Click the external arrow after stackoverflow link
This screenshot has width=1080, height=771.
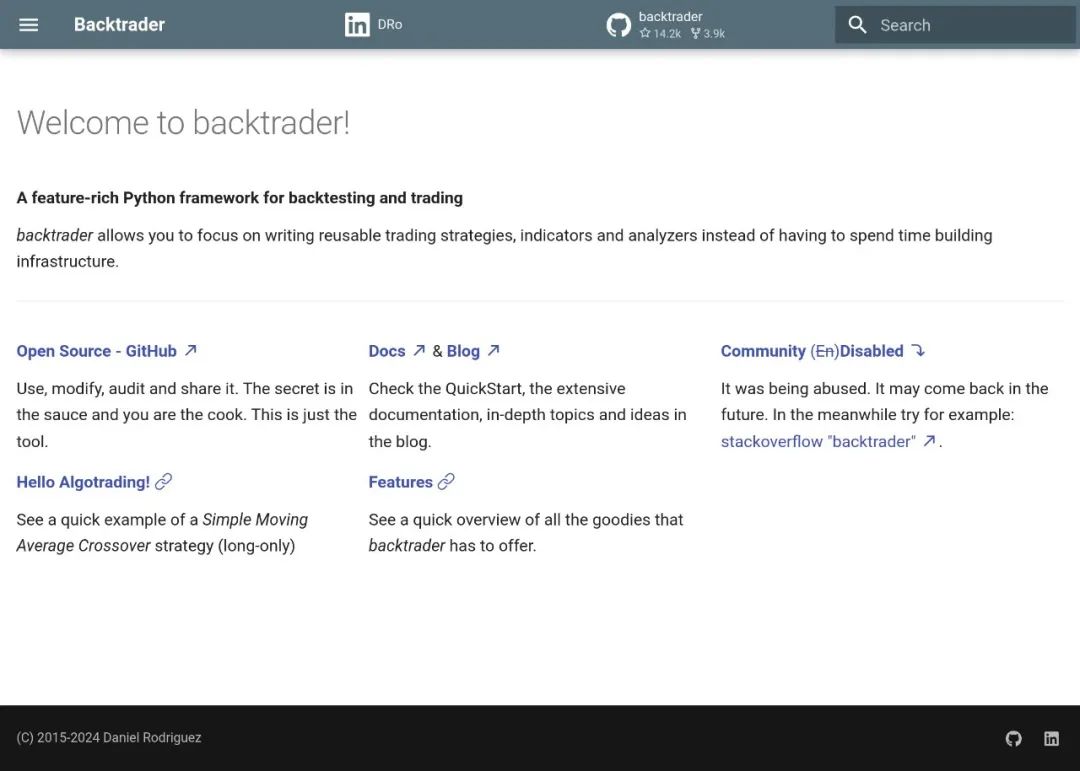929,440
